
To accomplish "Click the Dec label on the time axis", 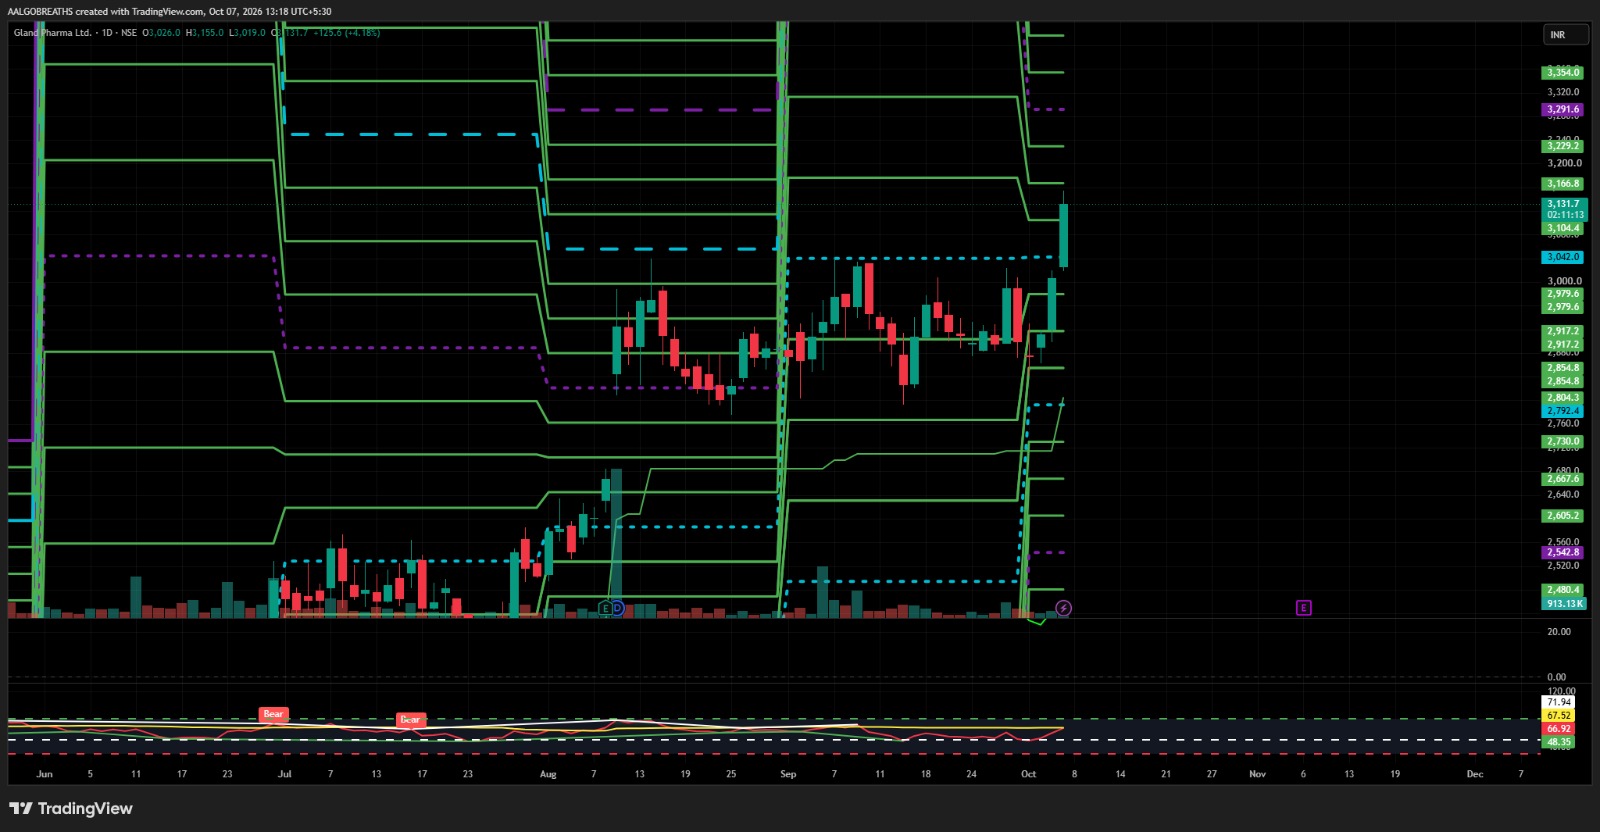I will click(x=1475, y=774).
